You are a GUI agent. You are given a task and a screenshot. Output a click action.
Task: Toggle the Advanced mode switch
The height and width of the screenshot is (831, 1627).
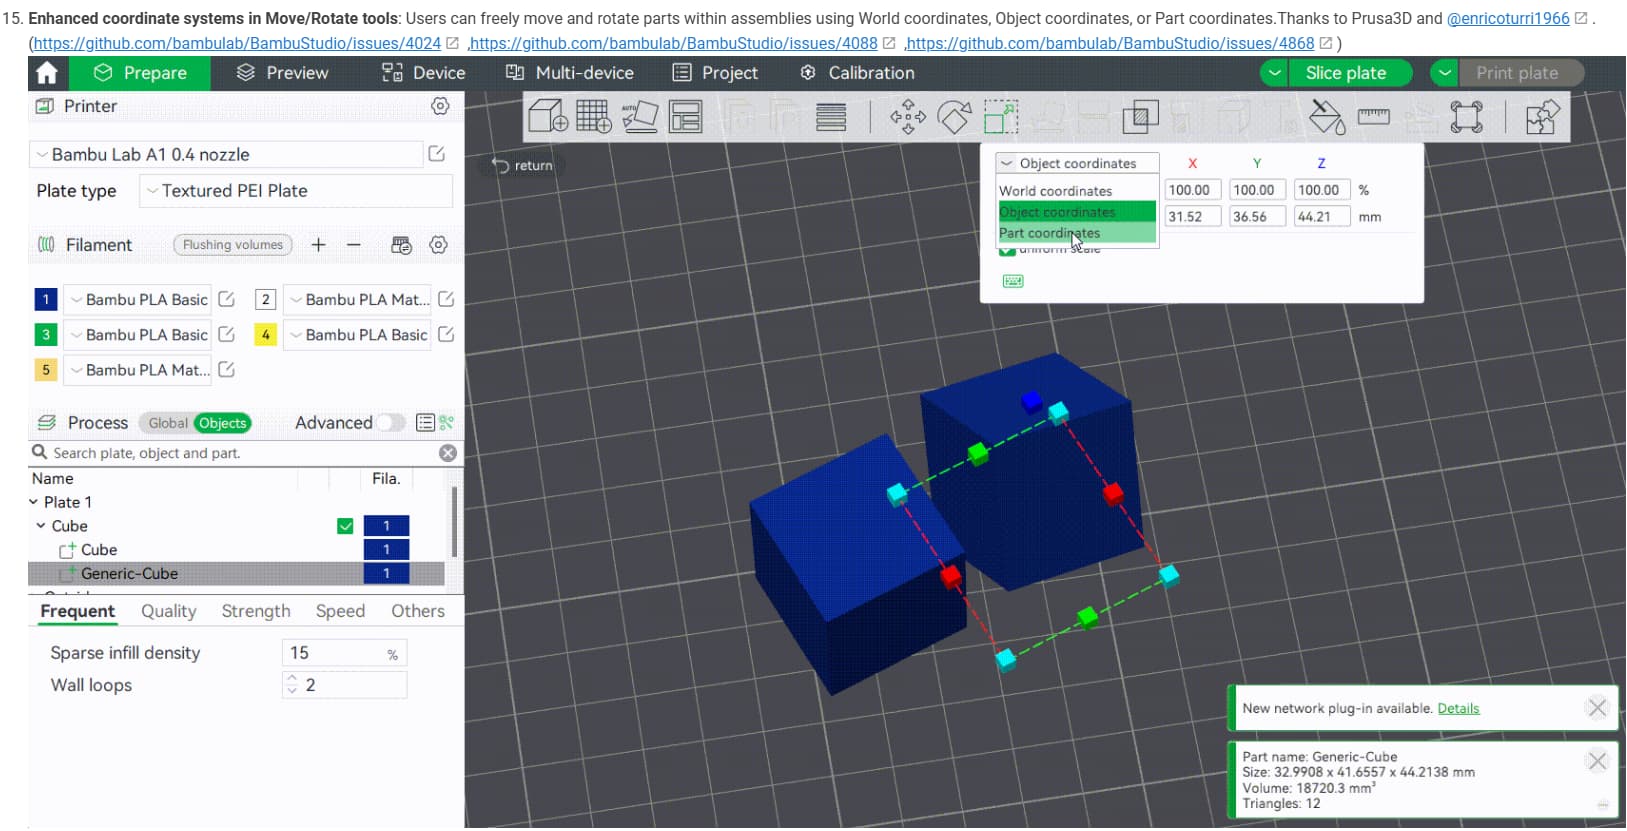pos(390,423)
